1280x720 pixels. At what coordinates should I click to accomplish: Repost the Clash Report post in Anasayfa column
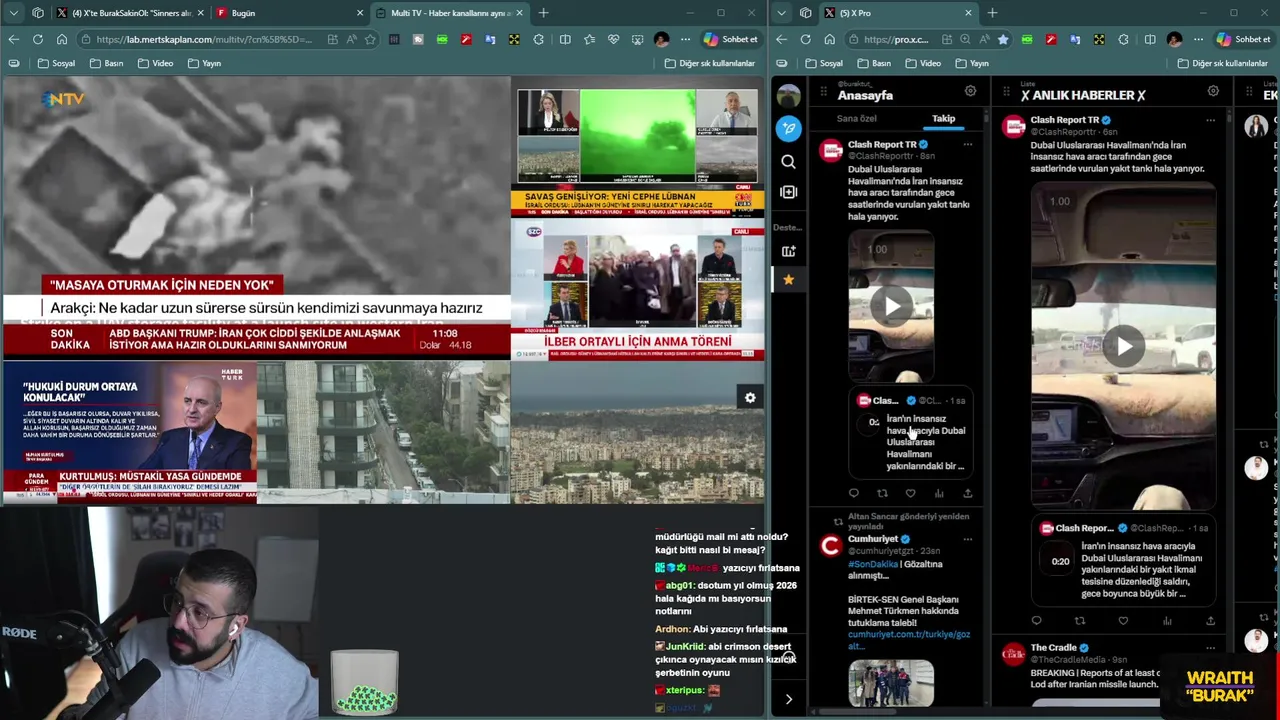point(882,493)
